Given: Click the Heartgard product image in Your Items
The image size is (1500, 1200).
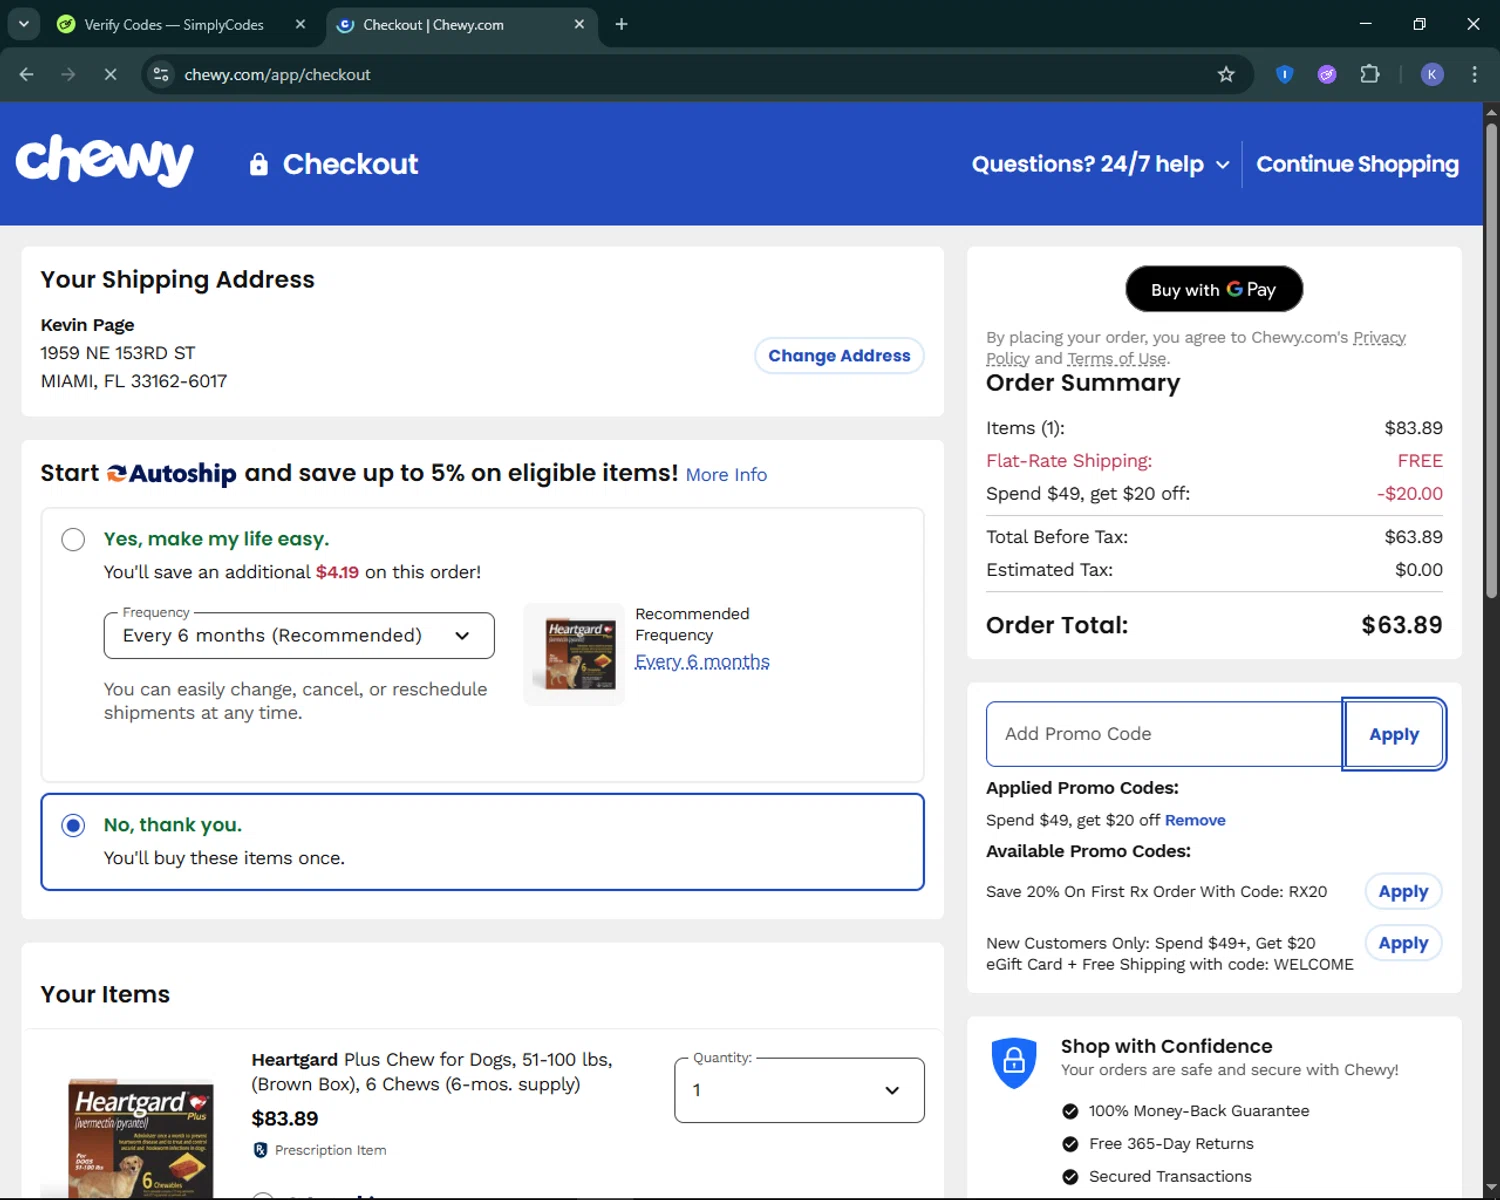Looking at the screenshot, I should (140, 1138).
